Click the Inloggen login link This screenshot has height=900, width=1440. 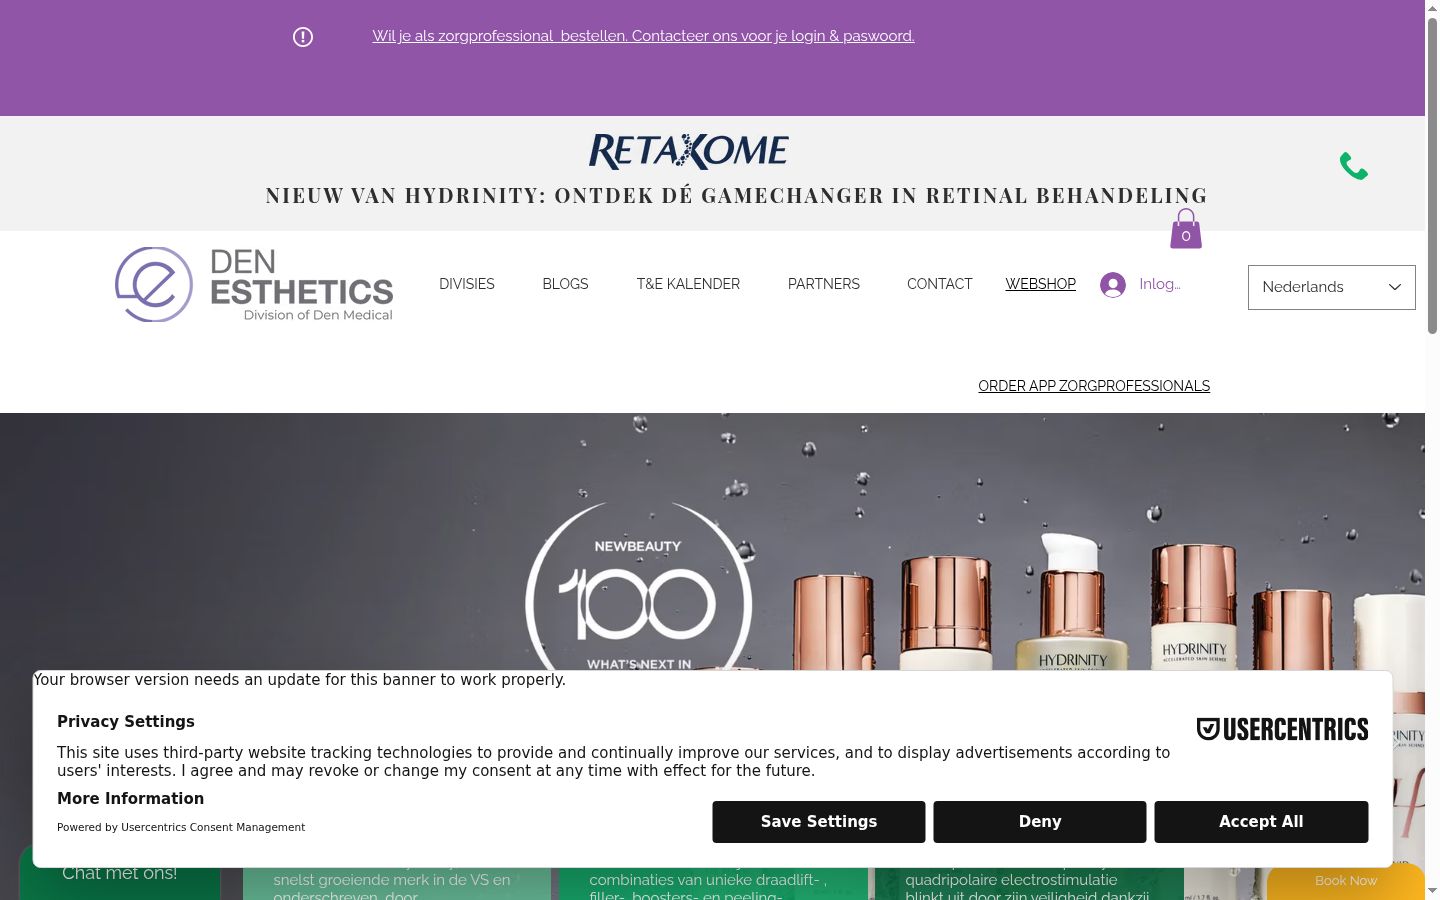(x=1160, y=284)
